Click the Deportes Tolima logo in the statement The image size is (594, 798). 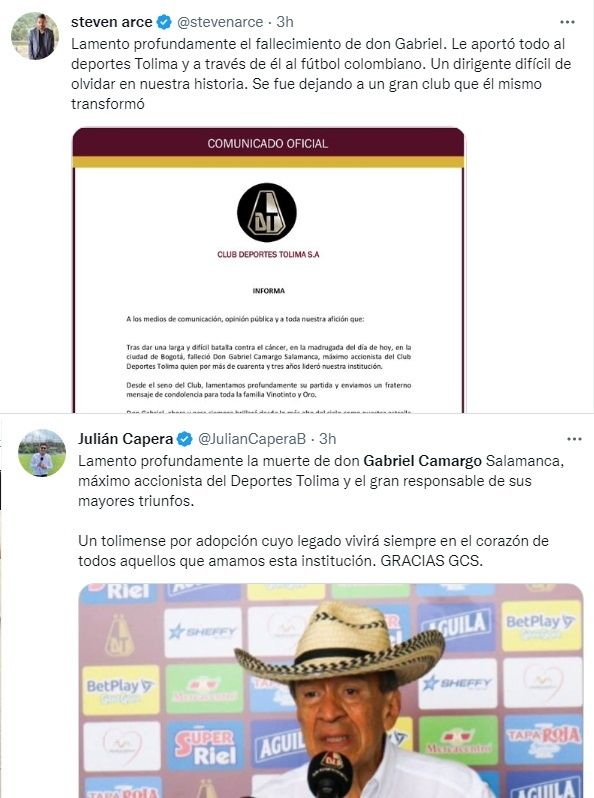click(x=267, y=213)
